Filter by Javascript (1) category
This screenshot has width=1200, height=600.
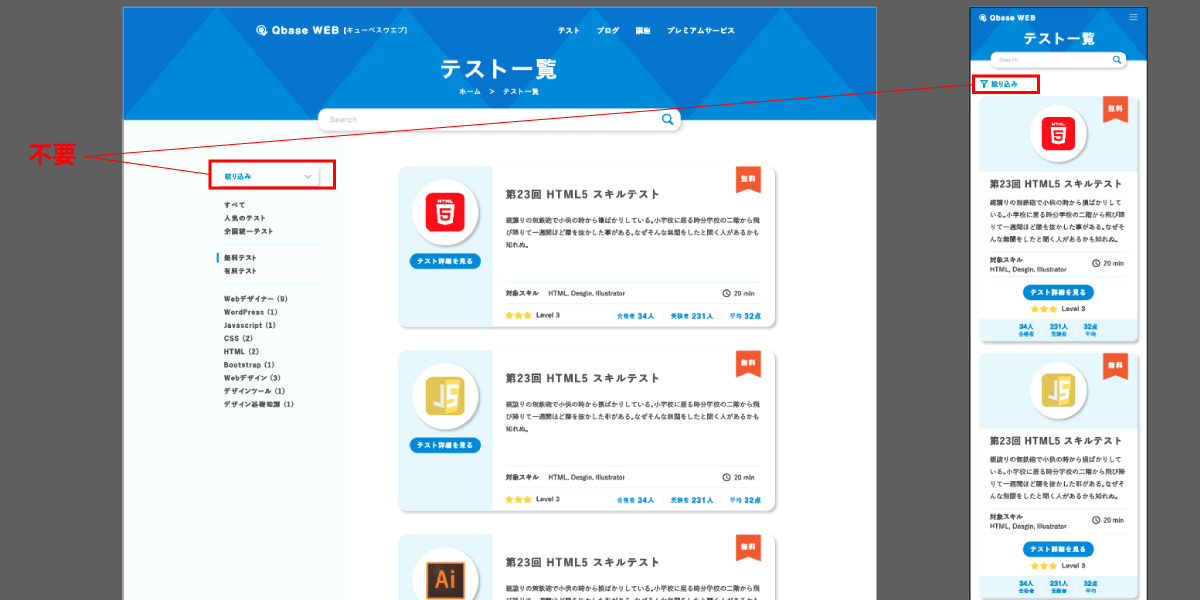click(250, 325)
